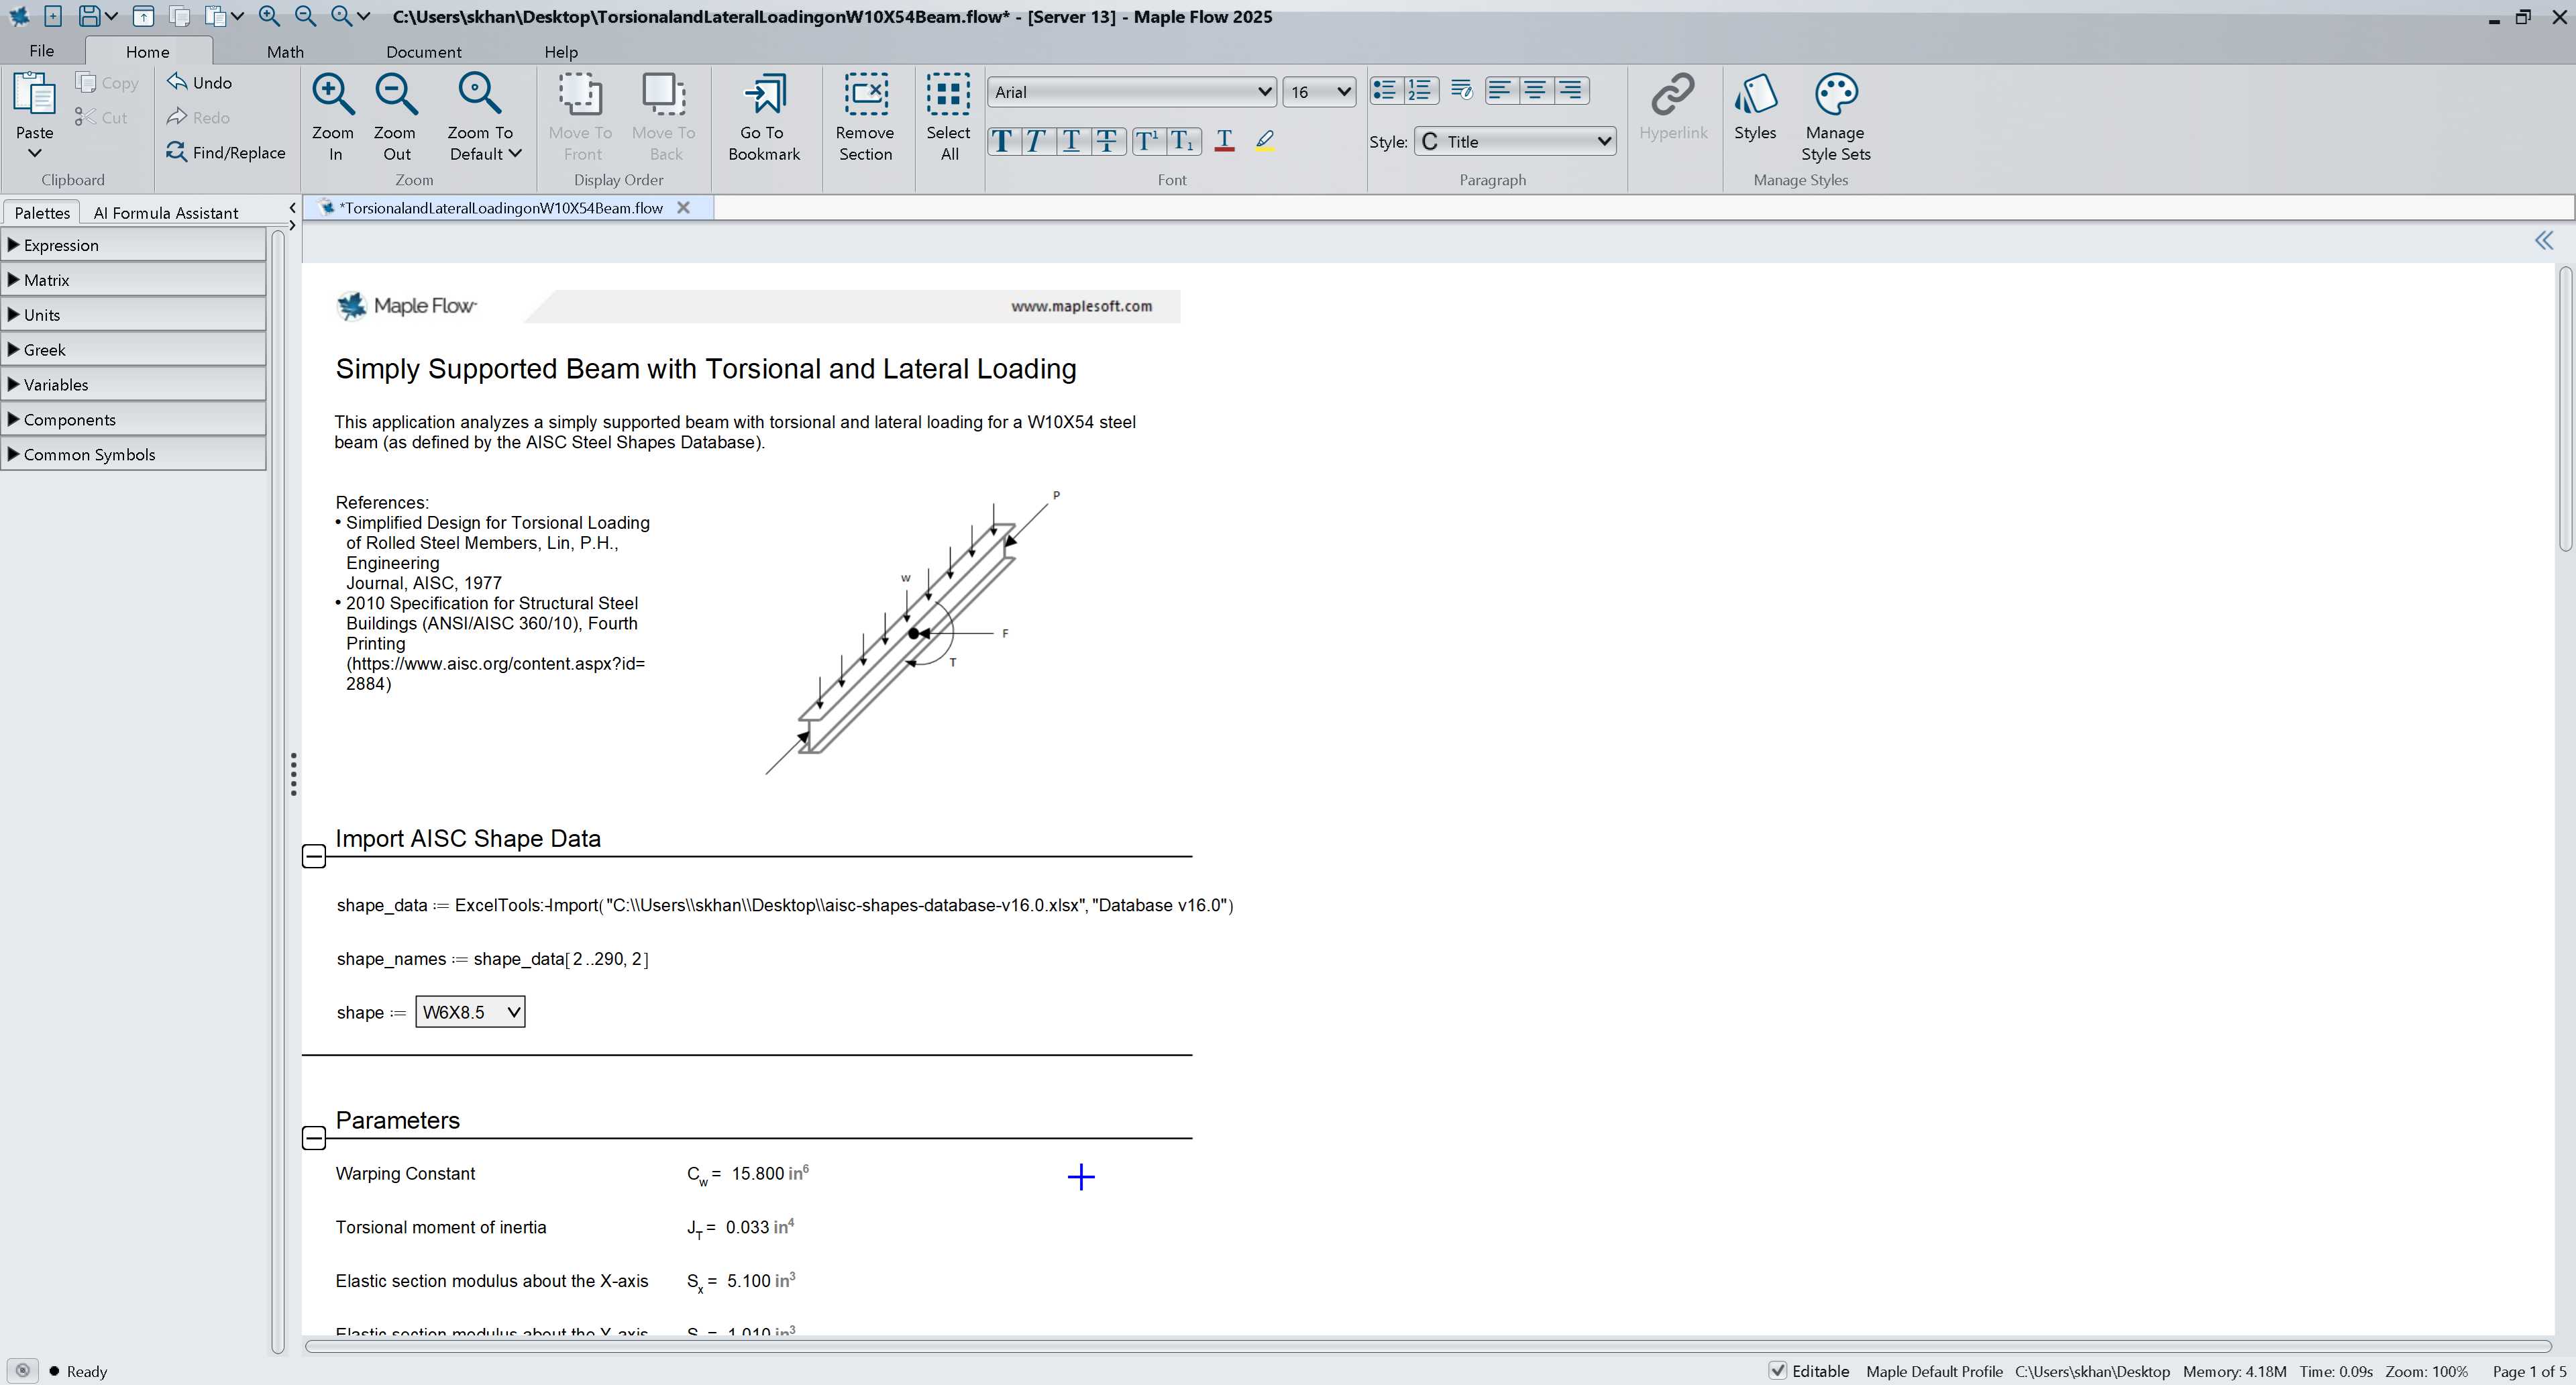Click the quick access zoom in magnifier
Viewport: 2576px width, 1385px height.
[x=269, y=16]
